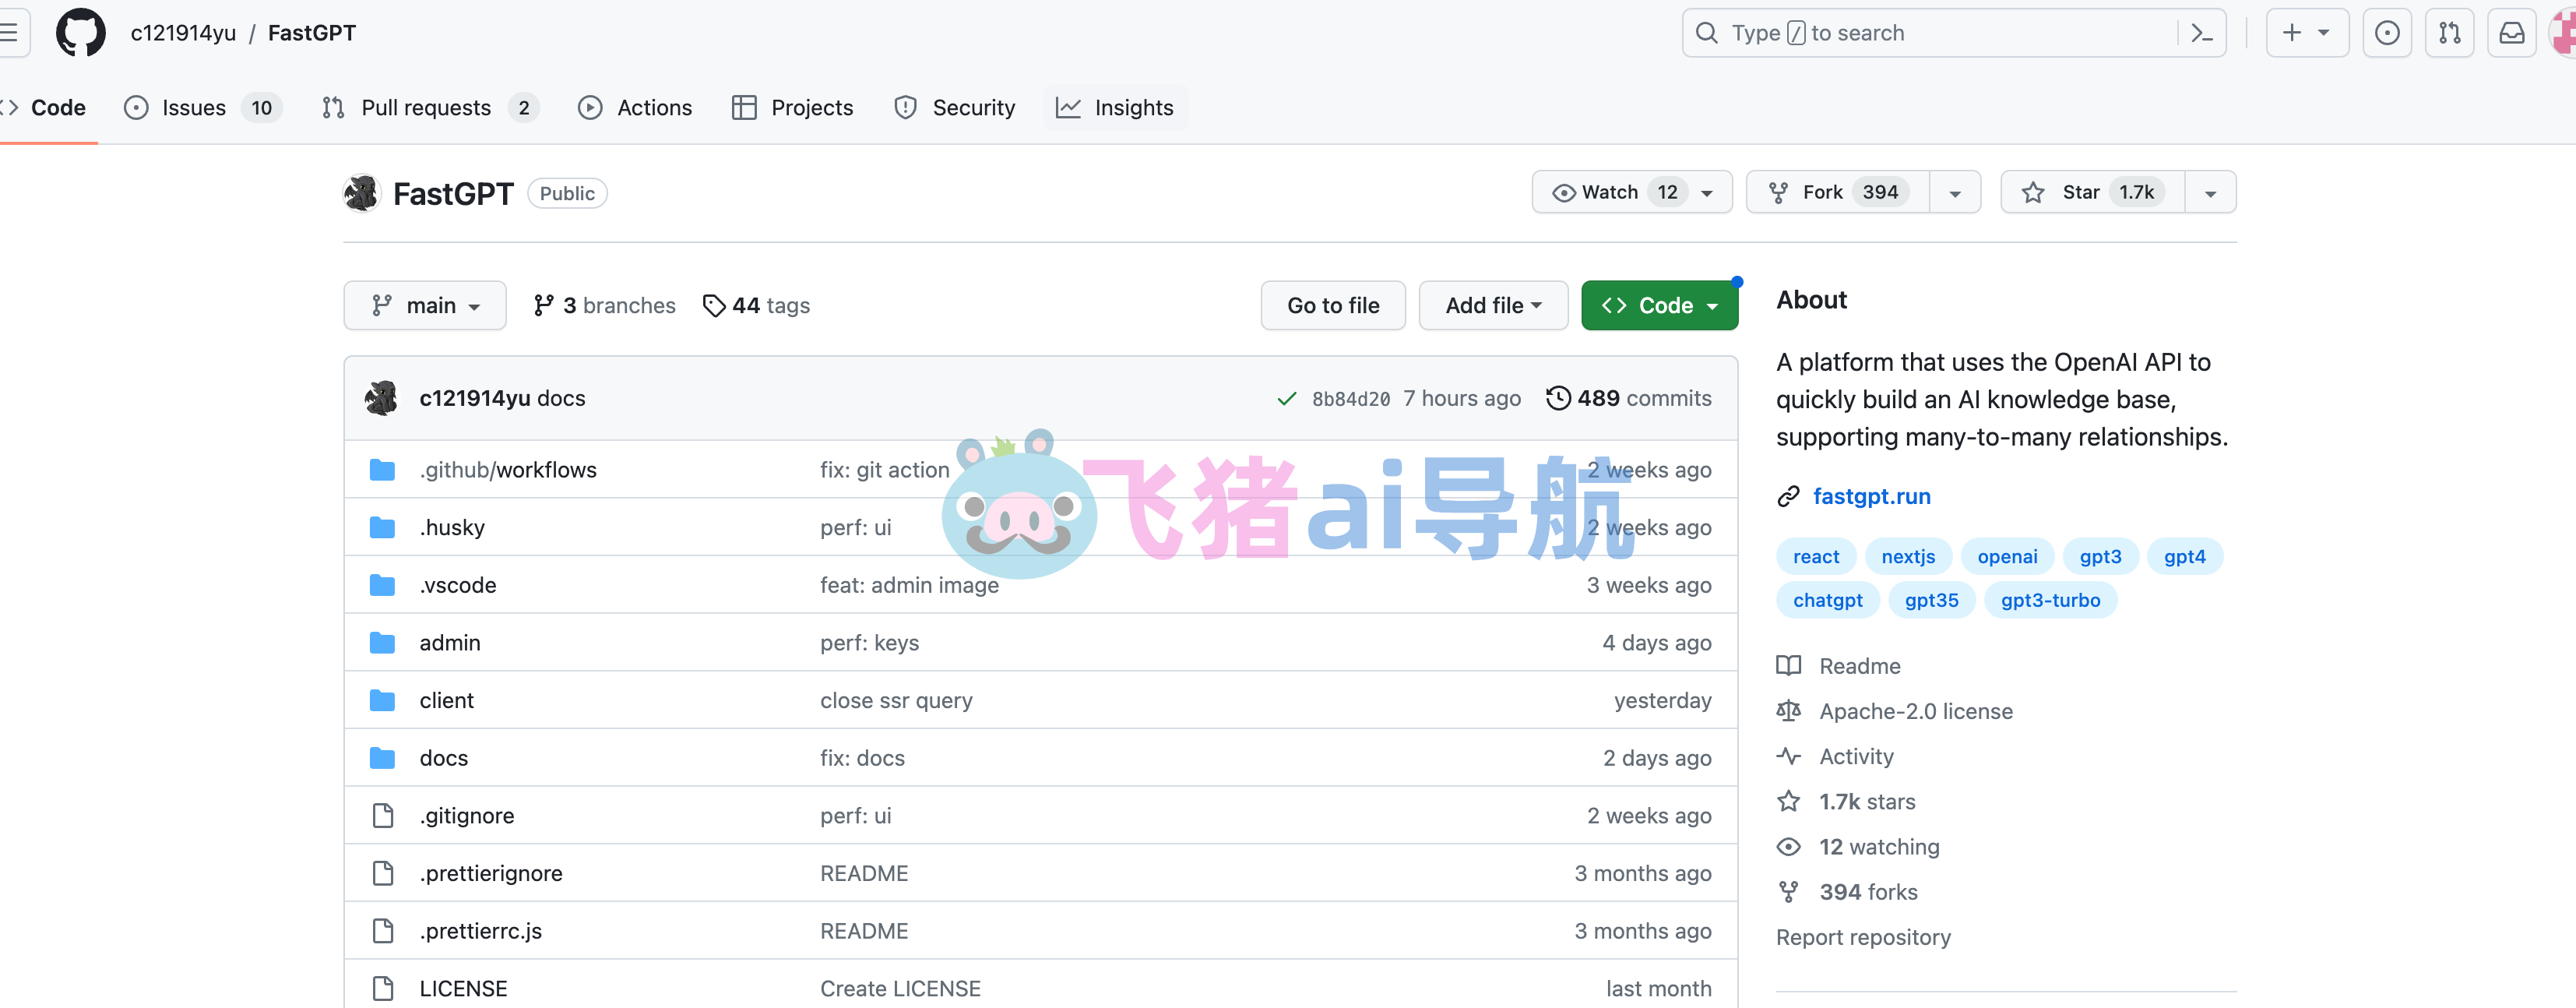This screenshot has height=1008, width=2576.
Task: Click the Activity pulse icon
Action: point(1788,756)
